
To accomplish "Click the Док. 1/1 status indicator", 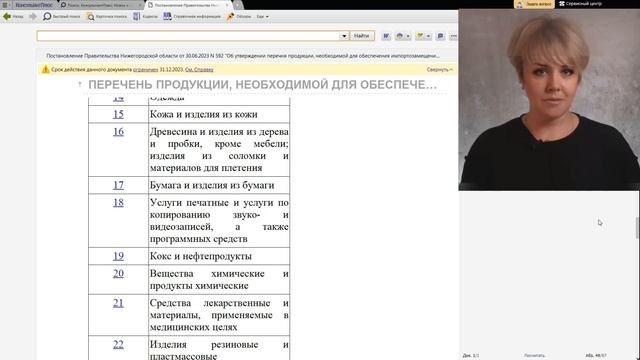I will coord(471,356).
